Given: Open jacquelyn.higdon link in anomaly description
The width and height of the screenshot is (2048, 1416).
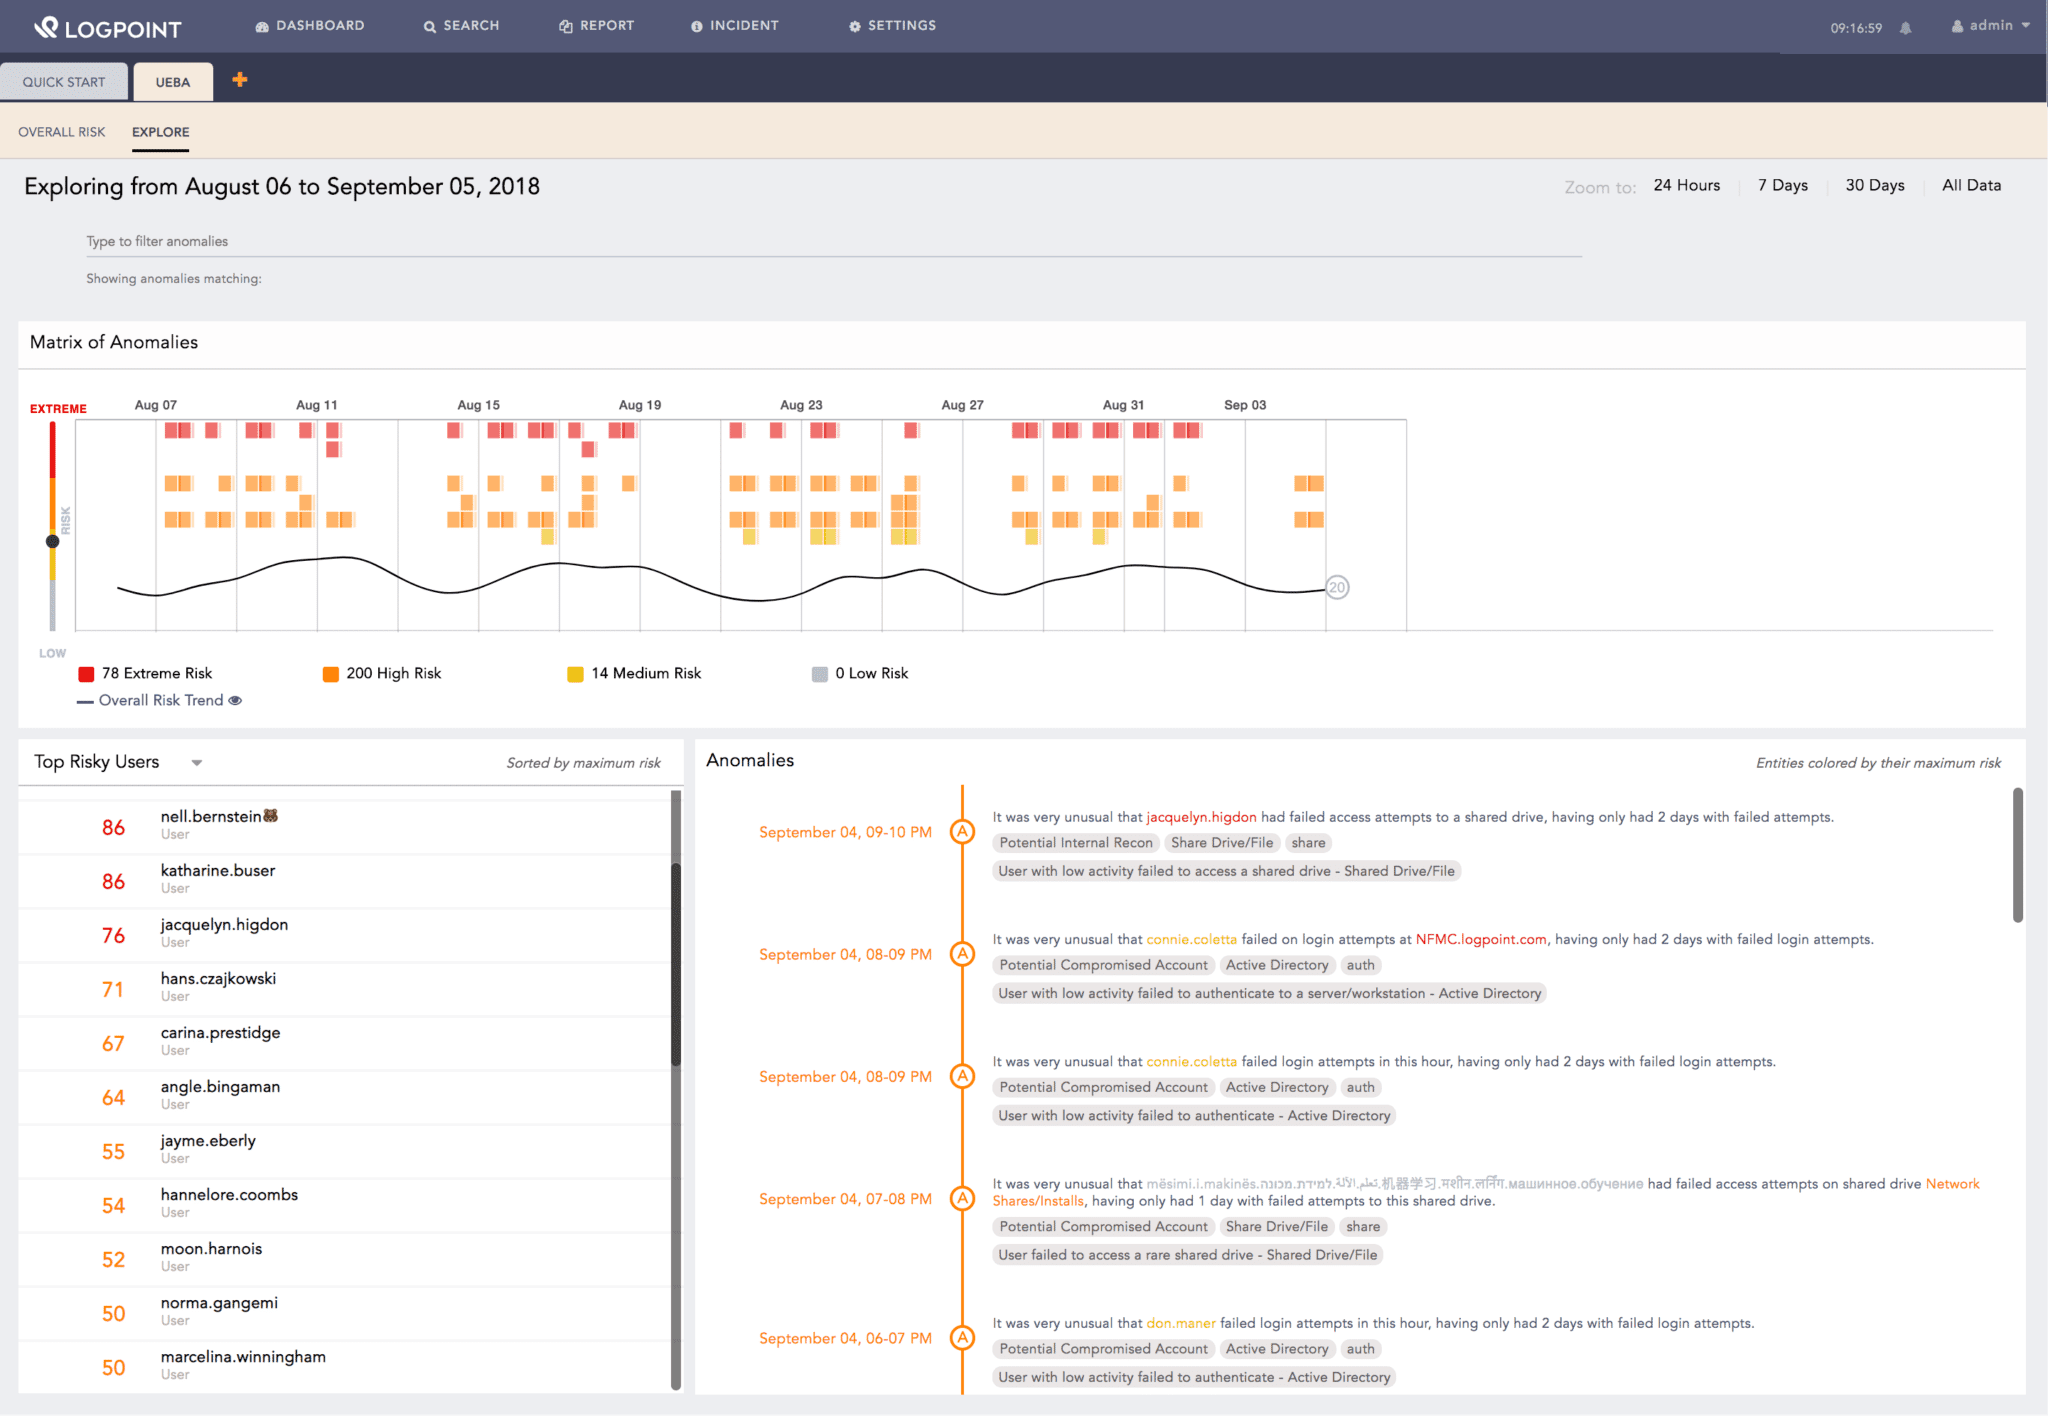Looking at the screenshot, I should (x=1201, y=817).
